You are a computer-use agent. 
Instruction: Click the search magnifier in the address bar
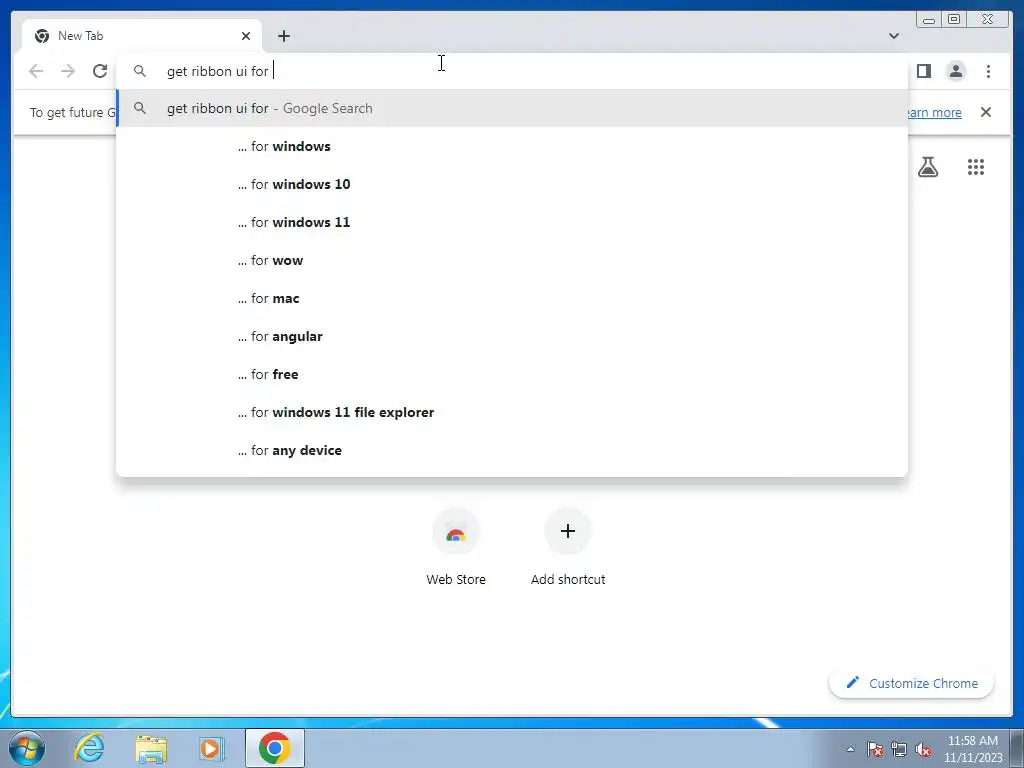coord(140,71)
